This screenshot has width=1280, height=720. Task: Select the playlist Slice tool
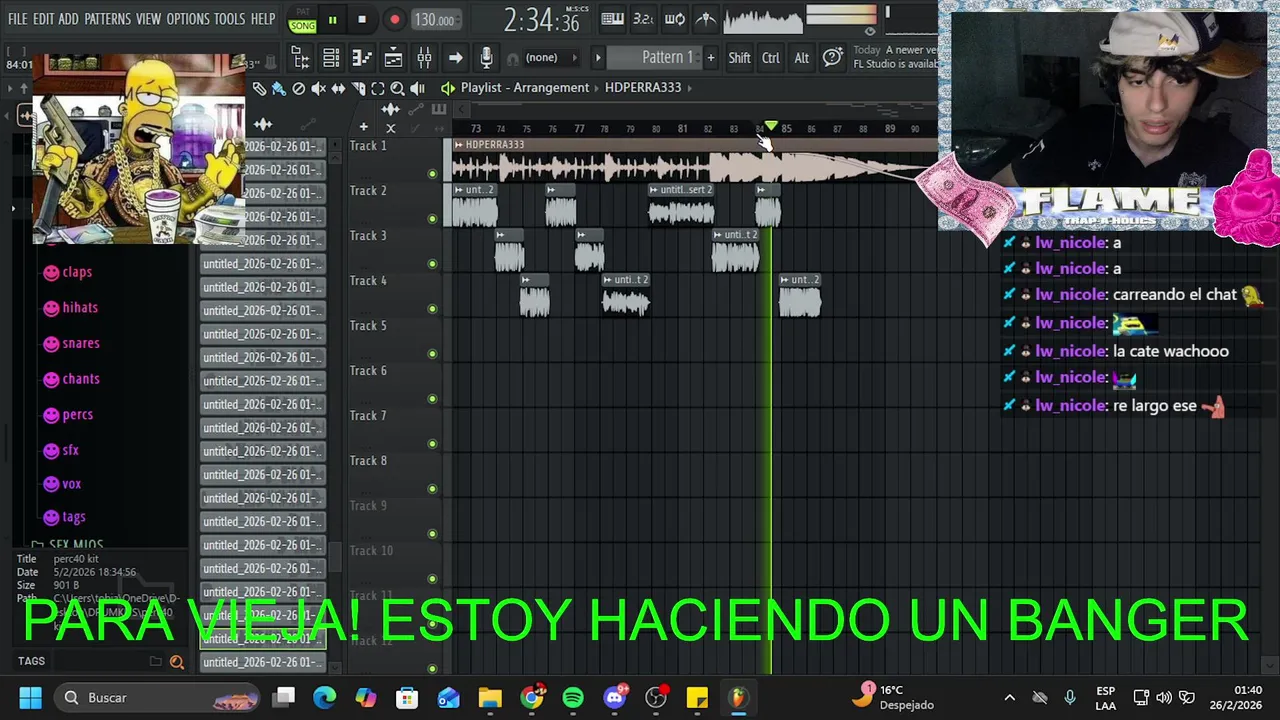tap(358, 88)
